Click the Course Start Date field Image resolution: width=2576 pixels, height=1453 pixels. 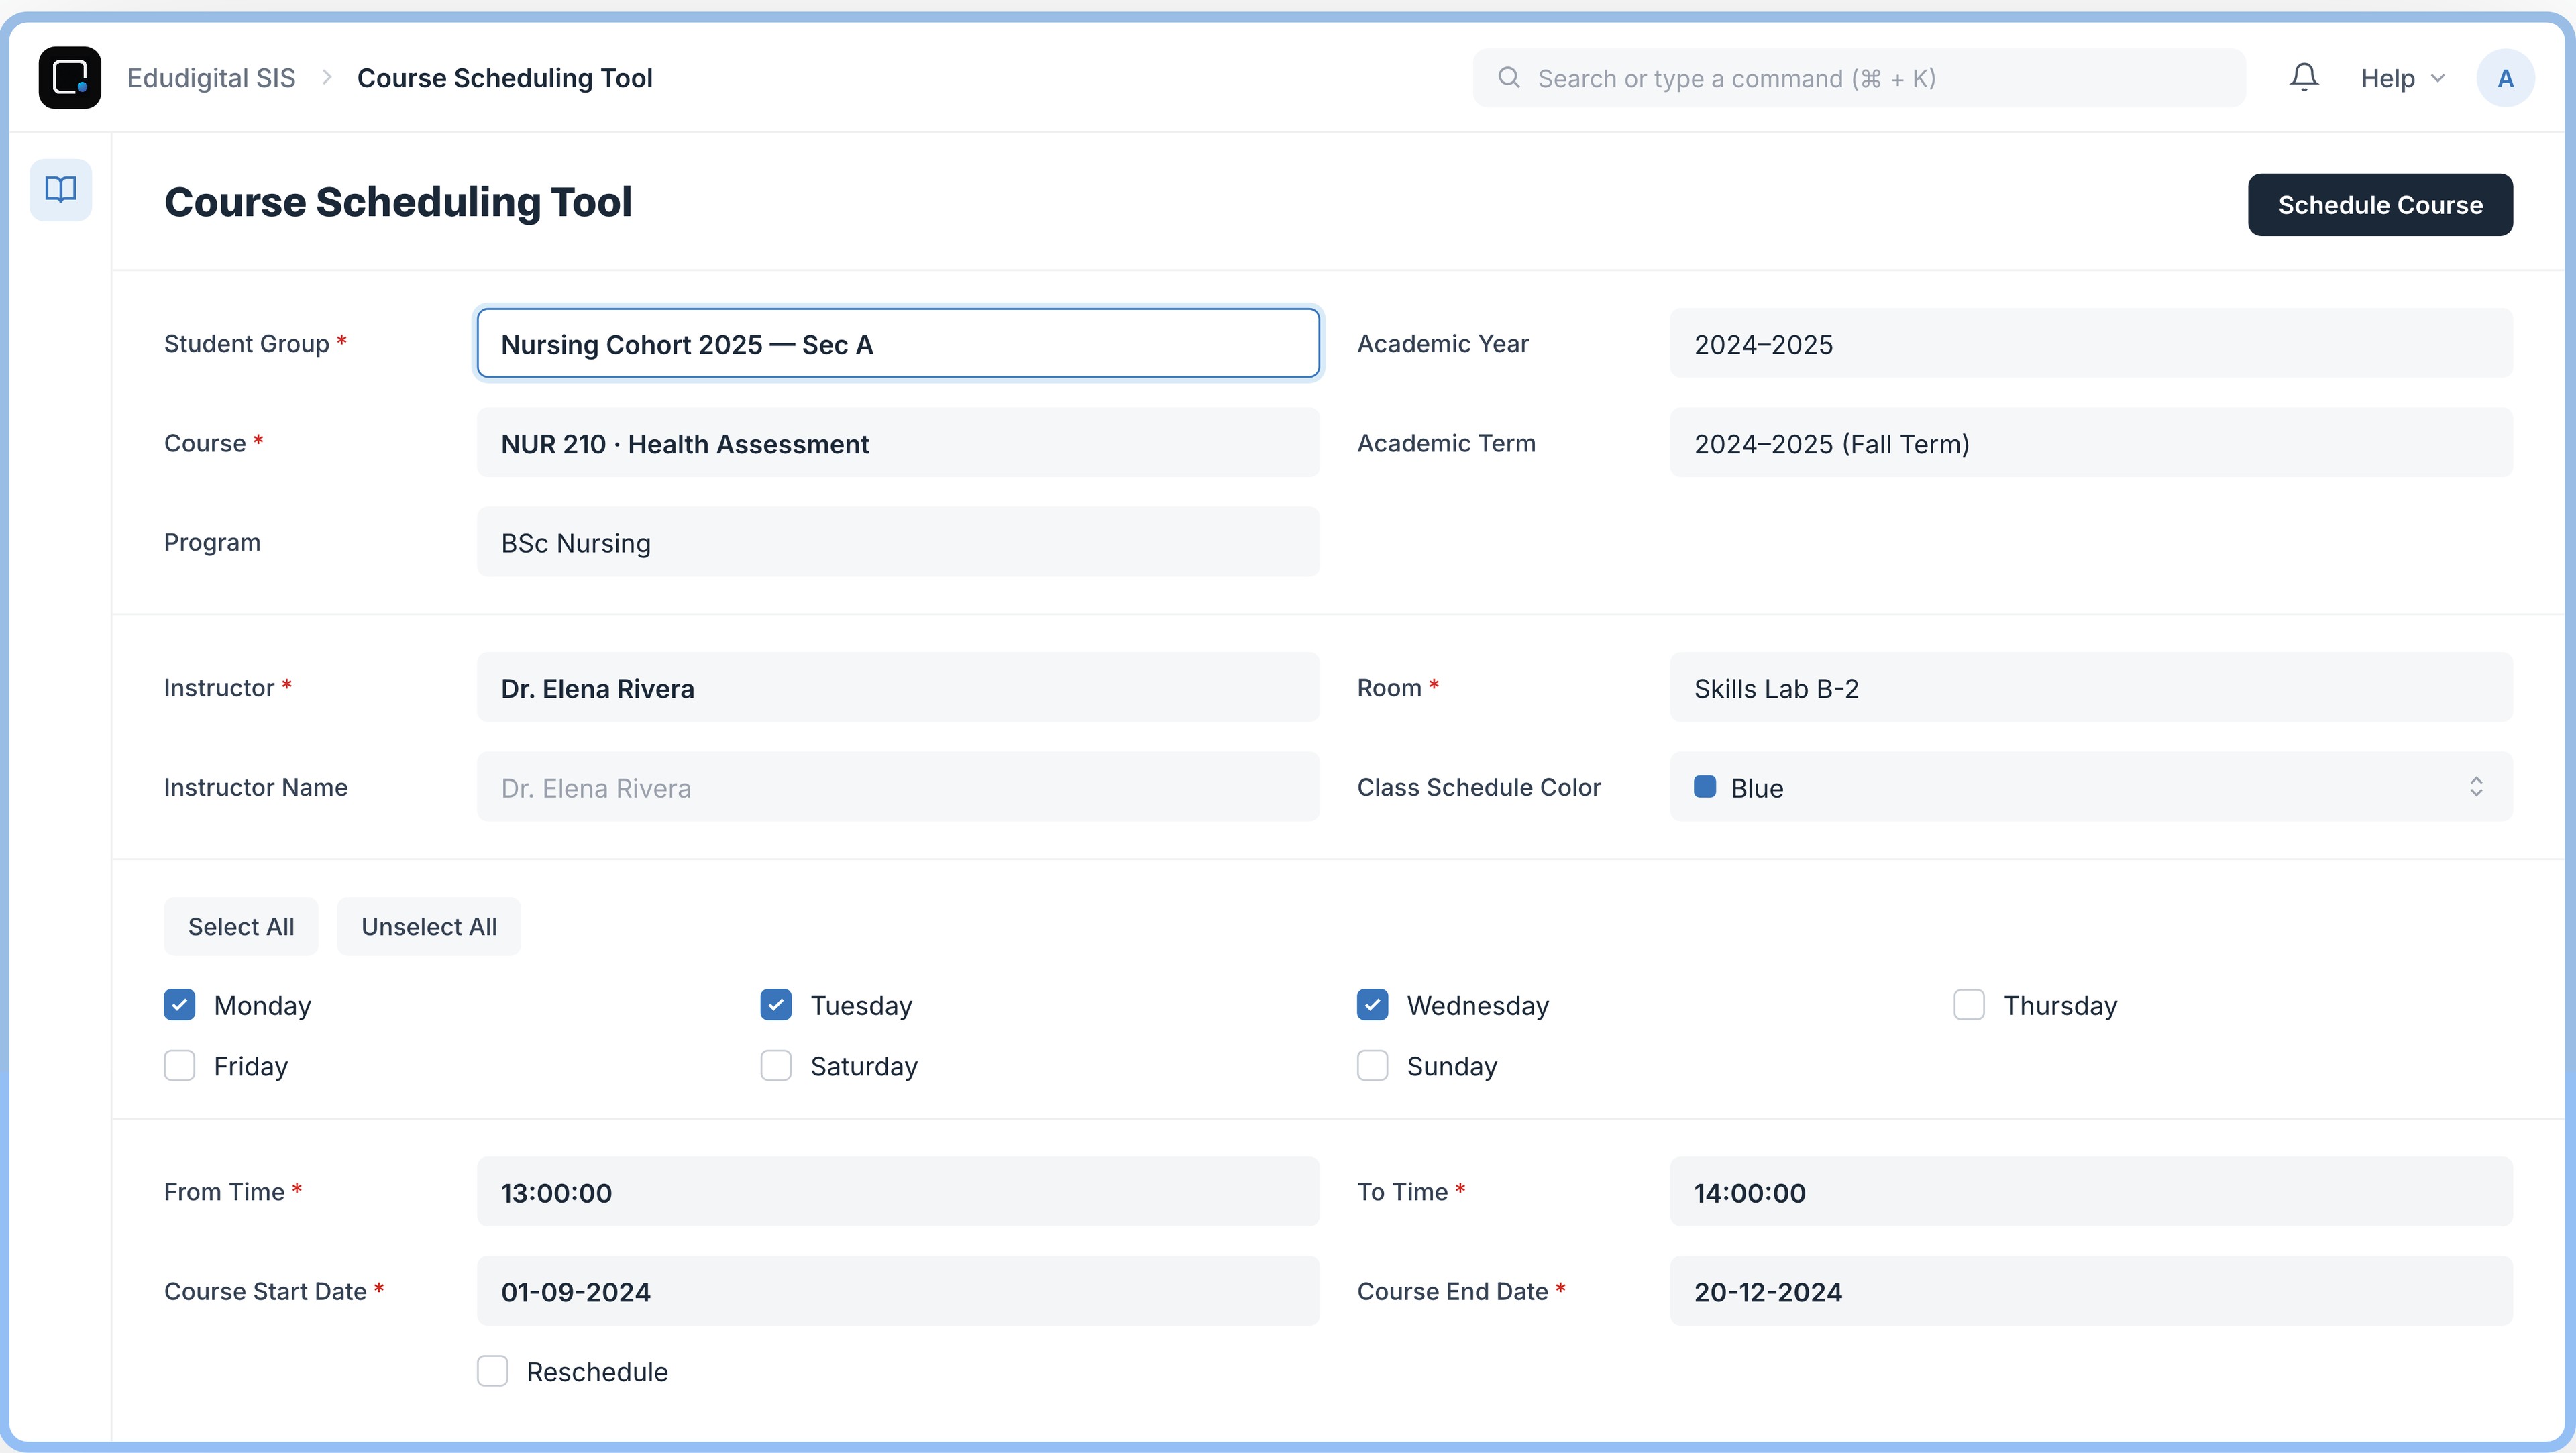(898, 1291)
